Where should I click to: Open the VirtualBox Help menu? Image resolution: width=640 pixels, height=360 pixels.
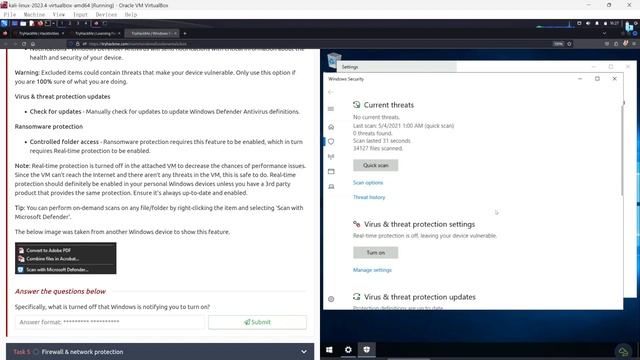click(x=131, y=14)
